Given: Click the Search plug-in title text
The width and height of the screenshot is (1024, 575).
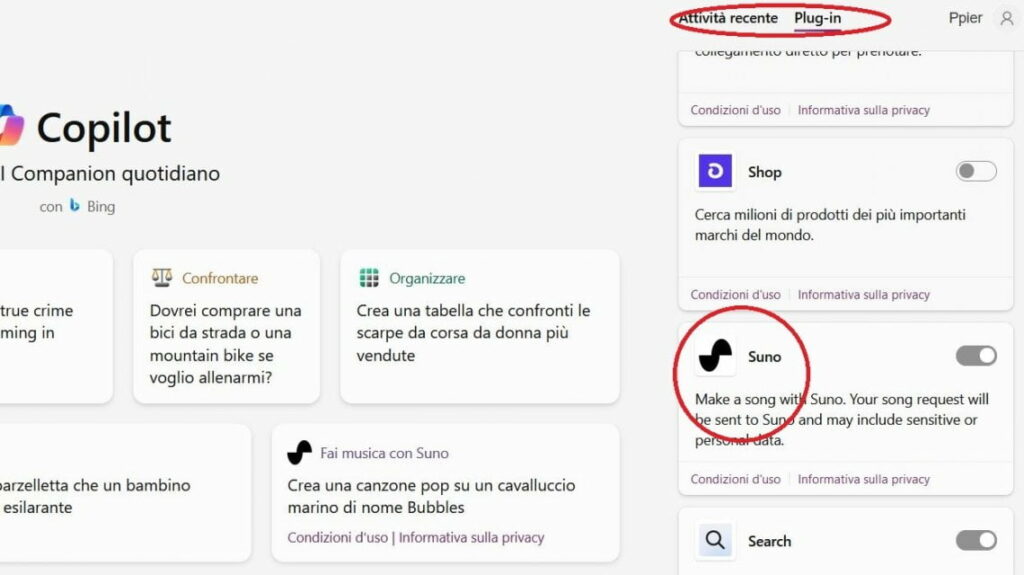Looking at the screenshot, I should pyautogui.click(x=769, y=541).
